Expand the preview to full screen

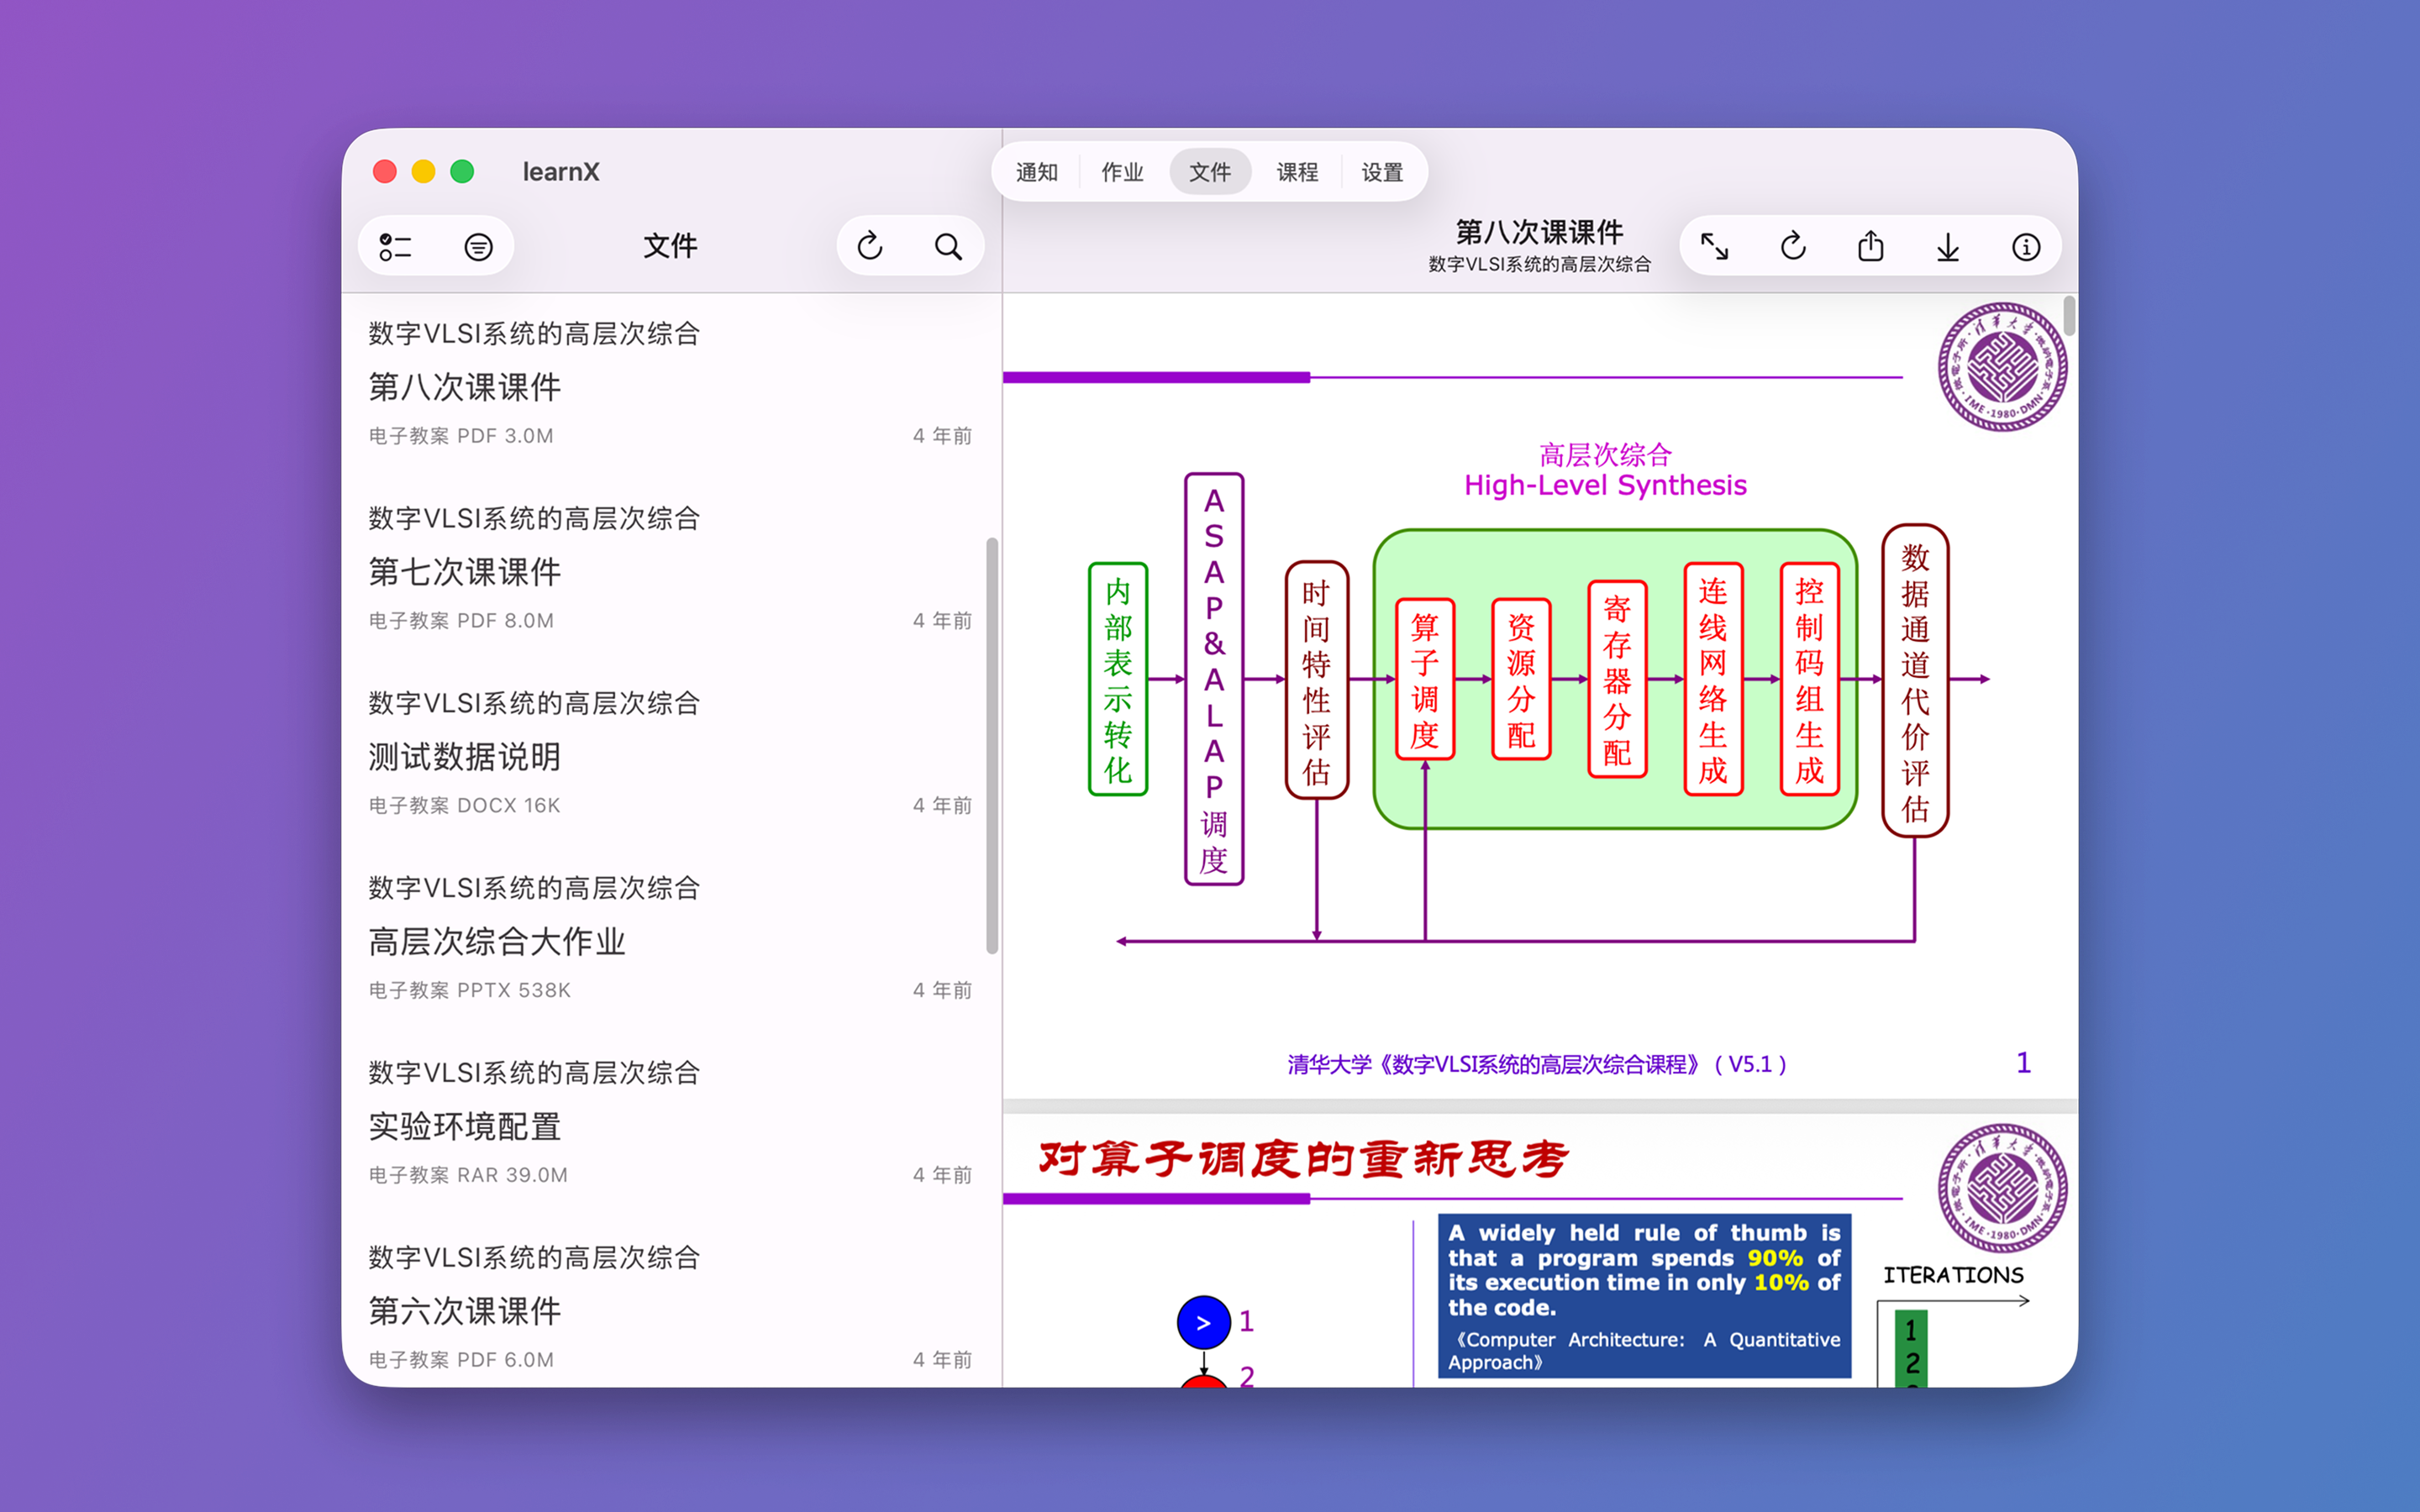[x=1715, y=246]
